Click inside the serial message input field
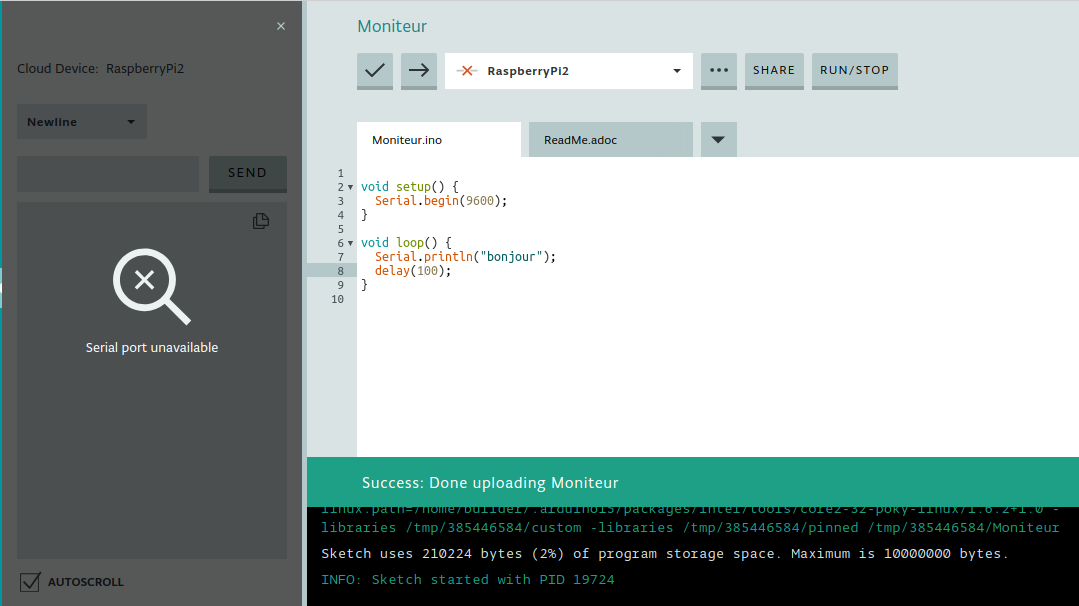 coord(107,173)
